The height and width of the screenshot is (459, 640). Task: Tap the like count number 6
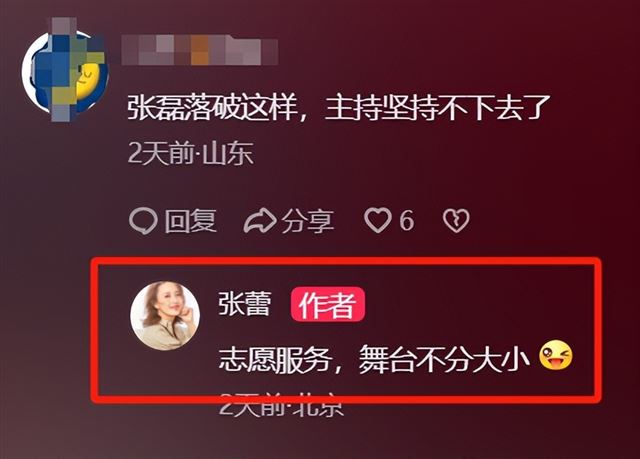[x=406, y=220]
